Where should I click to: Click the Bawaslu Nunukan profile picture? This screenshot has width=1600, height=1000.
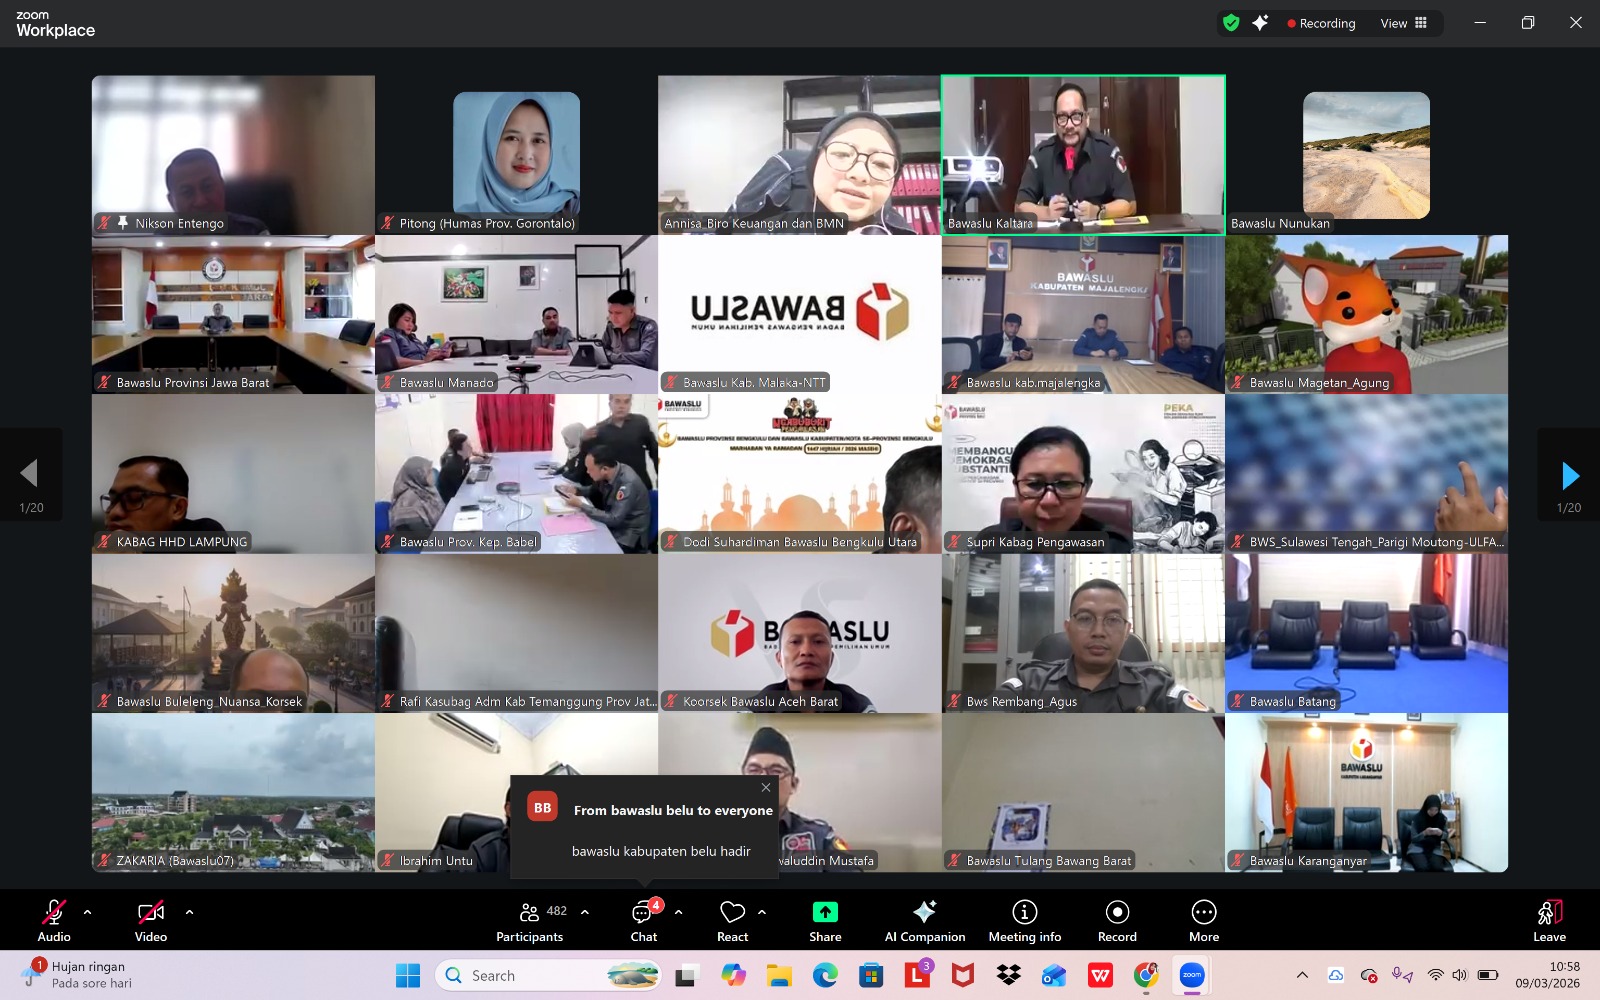(x=1366, y=155)
